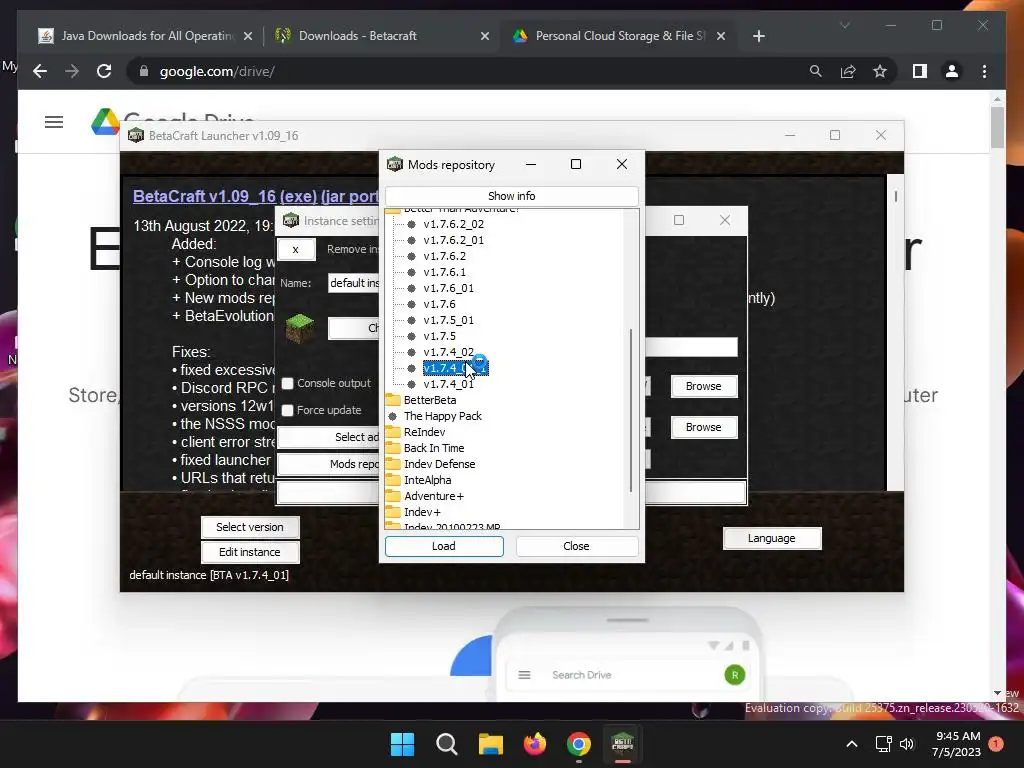
Task: Click the search magnifier in Chrome toolbar
Action: click(x=816, y=71)
